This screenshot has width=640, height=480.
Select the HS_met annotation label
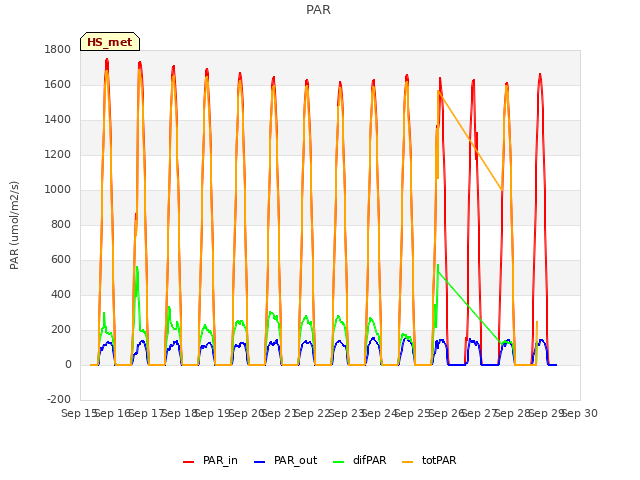pyautogui.click(x=110, y=42)
